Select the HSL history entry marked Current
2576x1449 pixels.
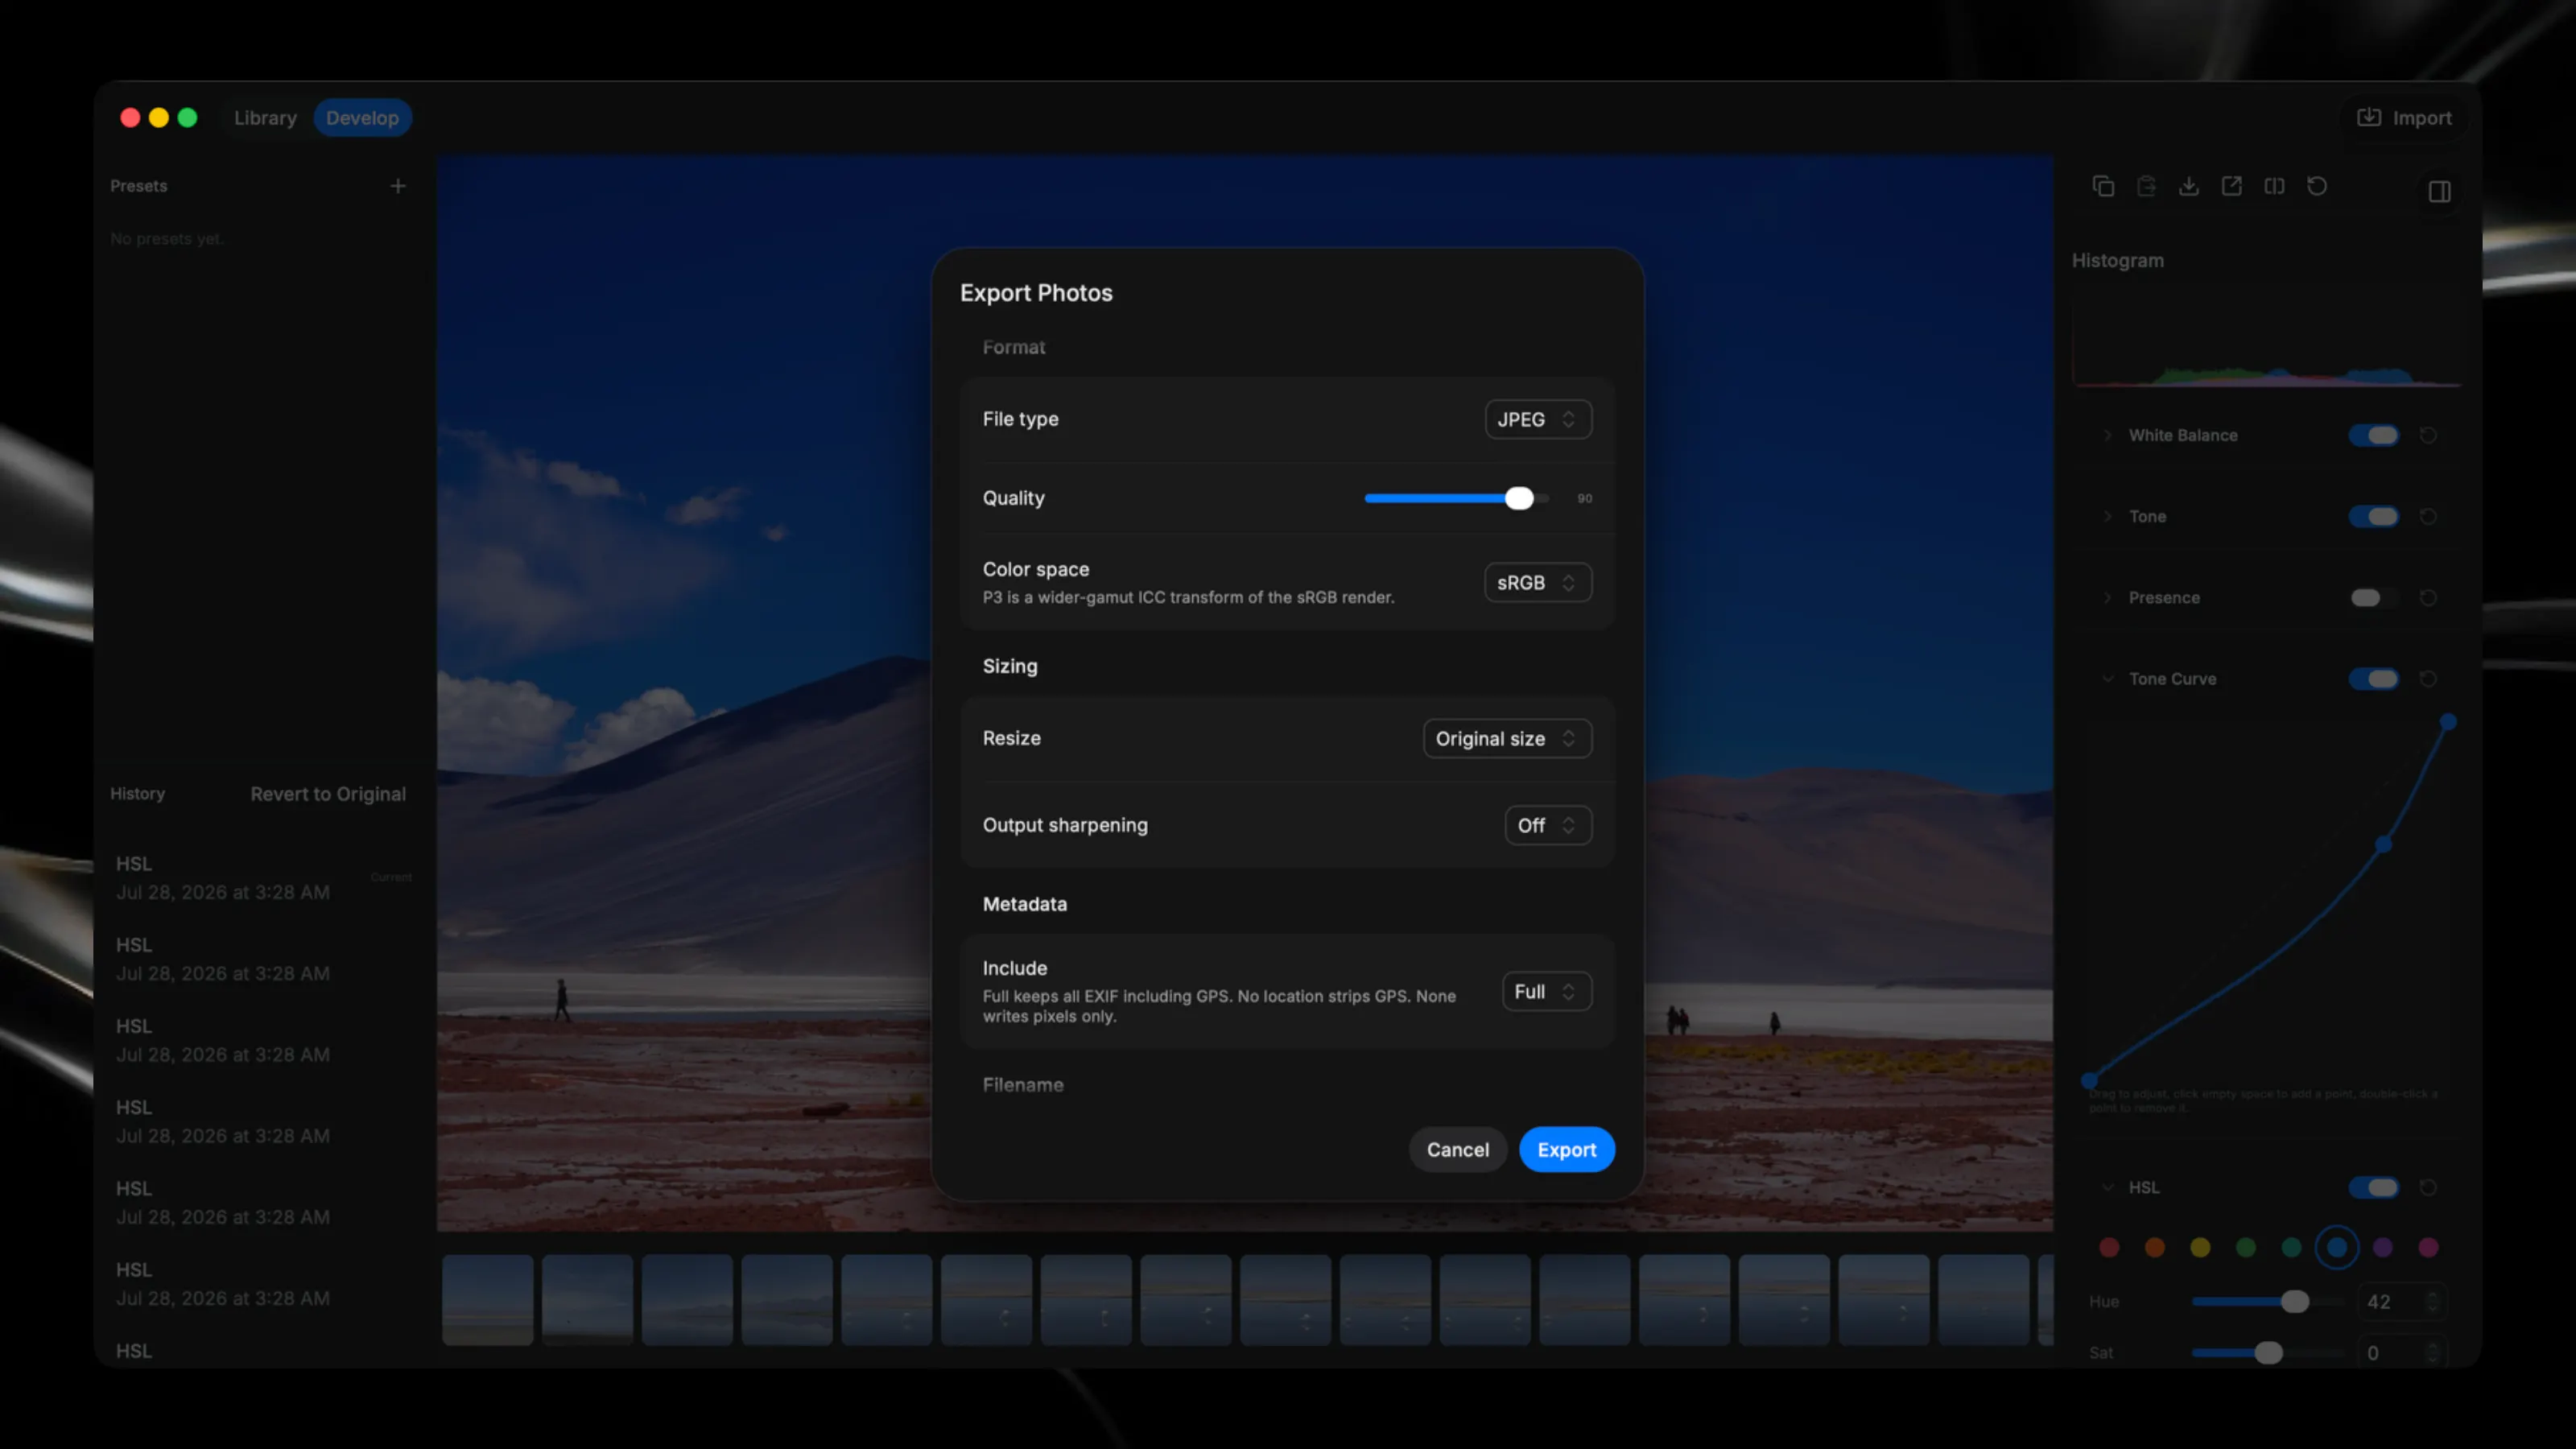click(264, 877)
